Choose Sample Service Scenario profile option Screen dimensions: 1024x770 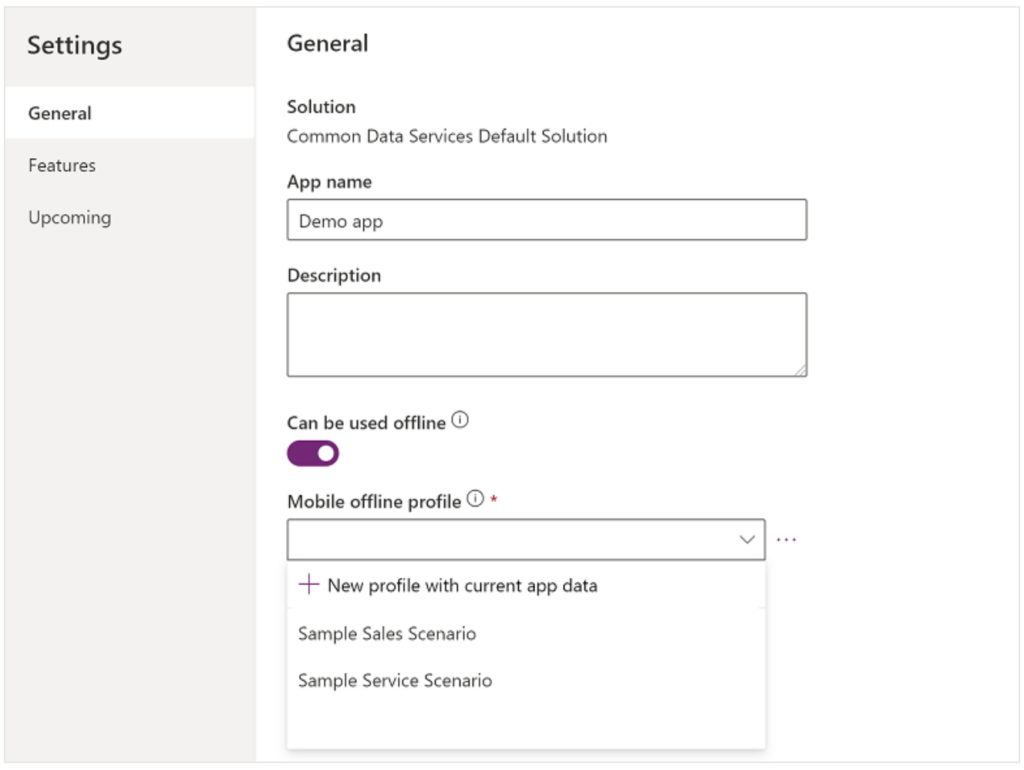click(x=395, y=681)
